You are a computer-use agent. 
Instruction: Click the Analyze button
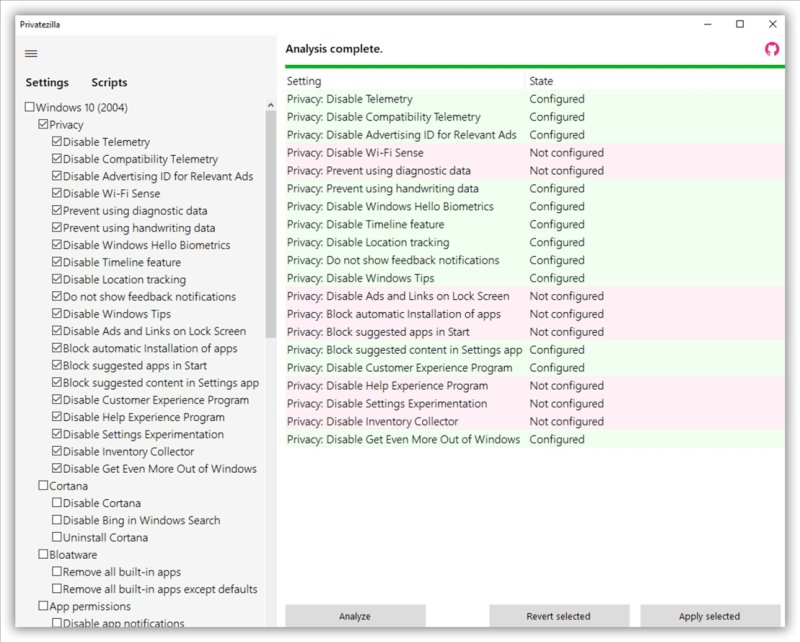[355, 616]
